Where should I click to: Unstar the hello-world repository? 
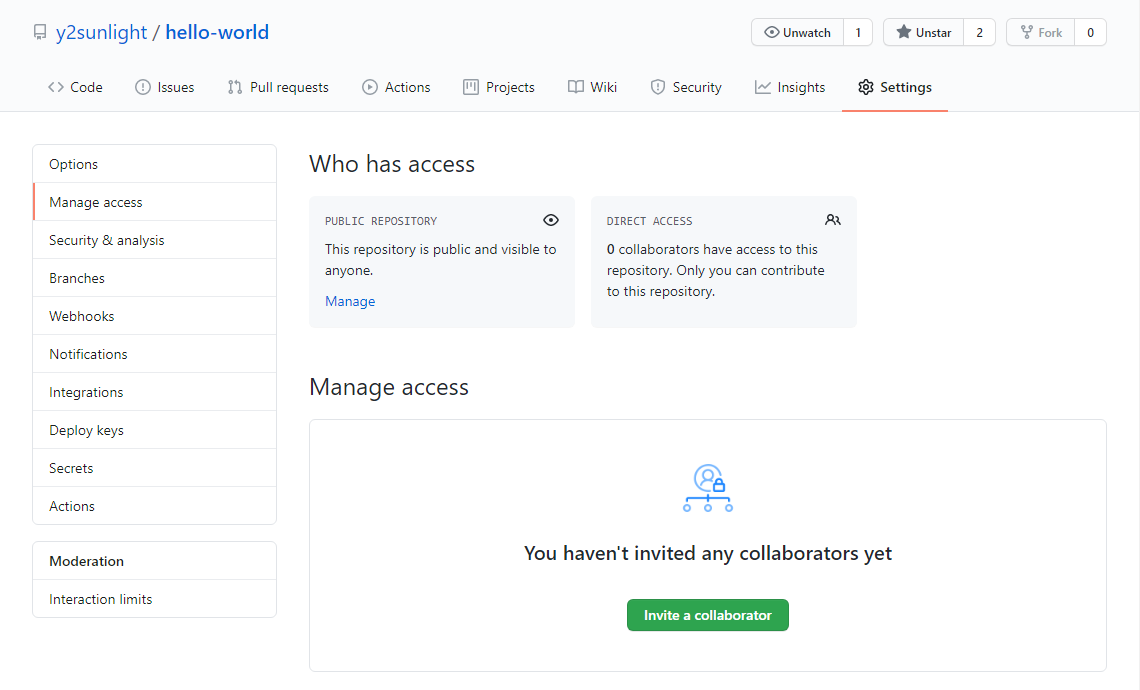[923, 33]
